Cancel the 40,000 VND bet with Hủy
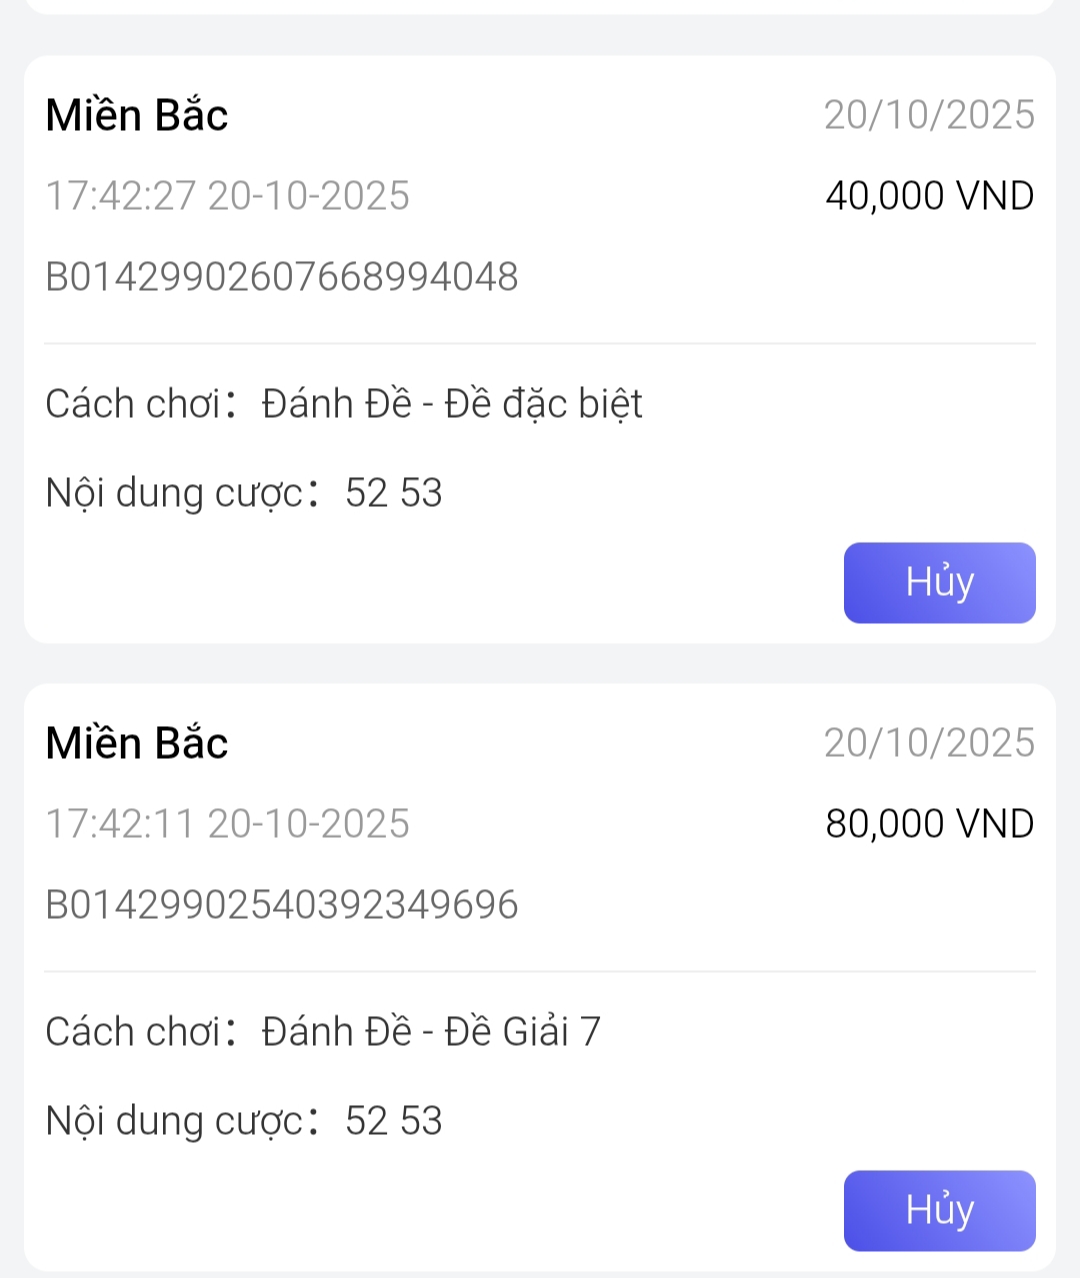Screen dimensions: 1080x1278 click(x=939, y=583)
